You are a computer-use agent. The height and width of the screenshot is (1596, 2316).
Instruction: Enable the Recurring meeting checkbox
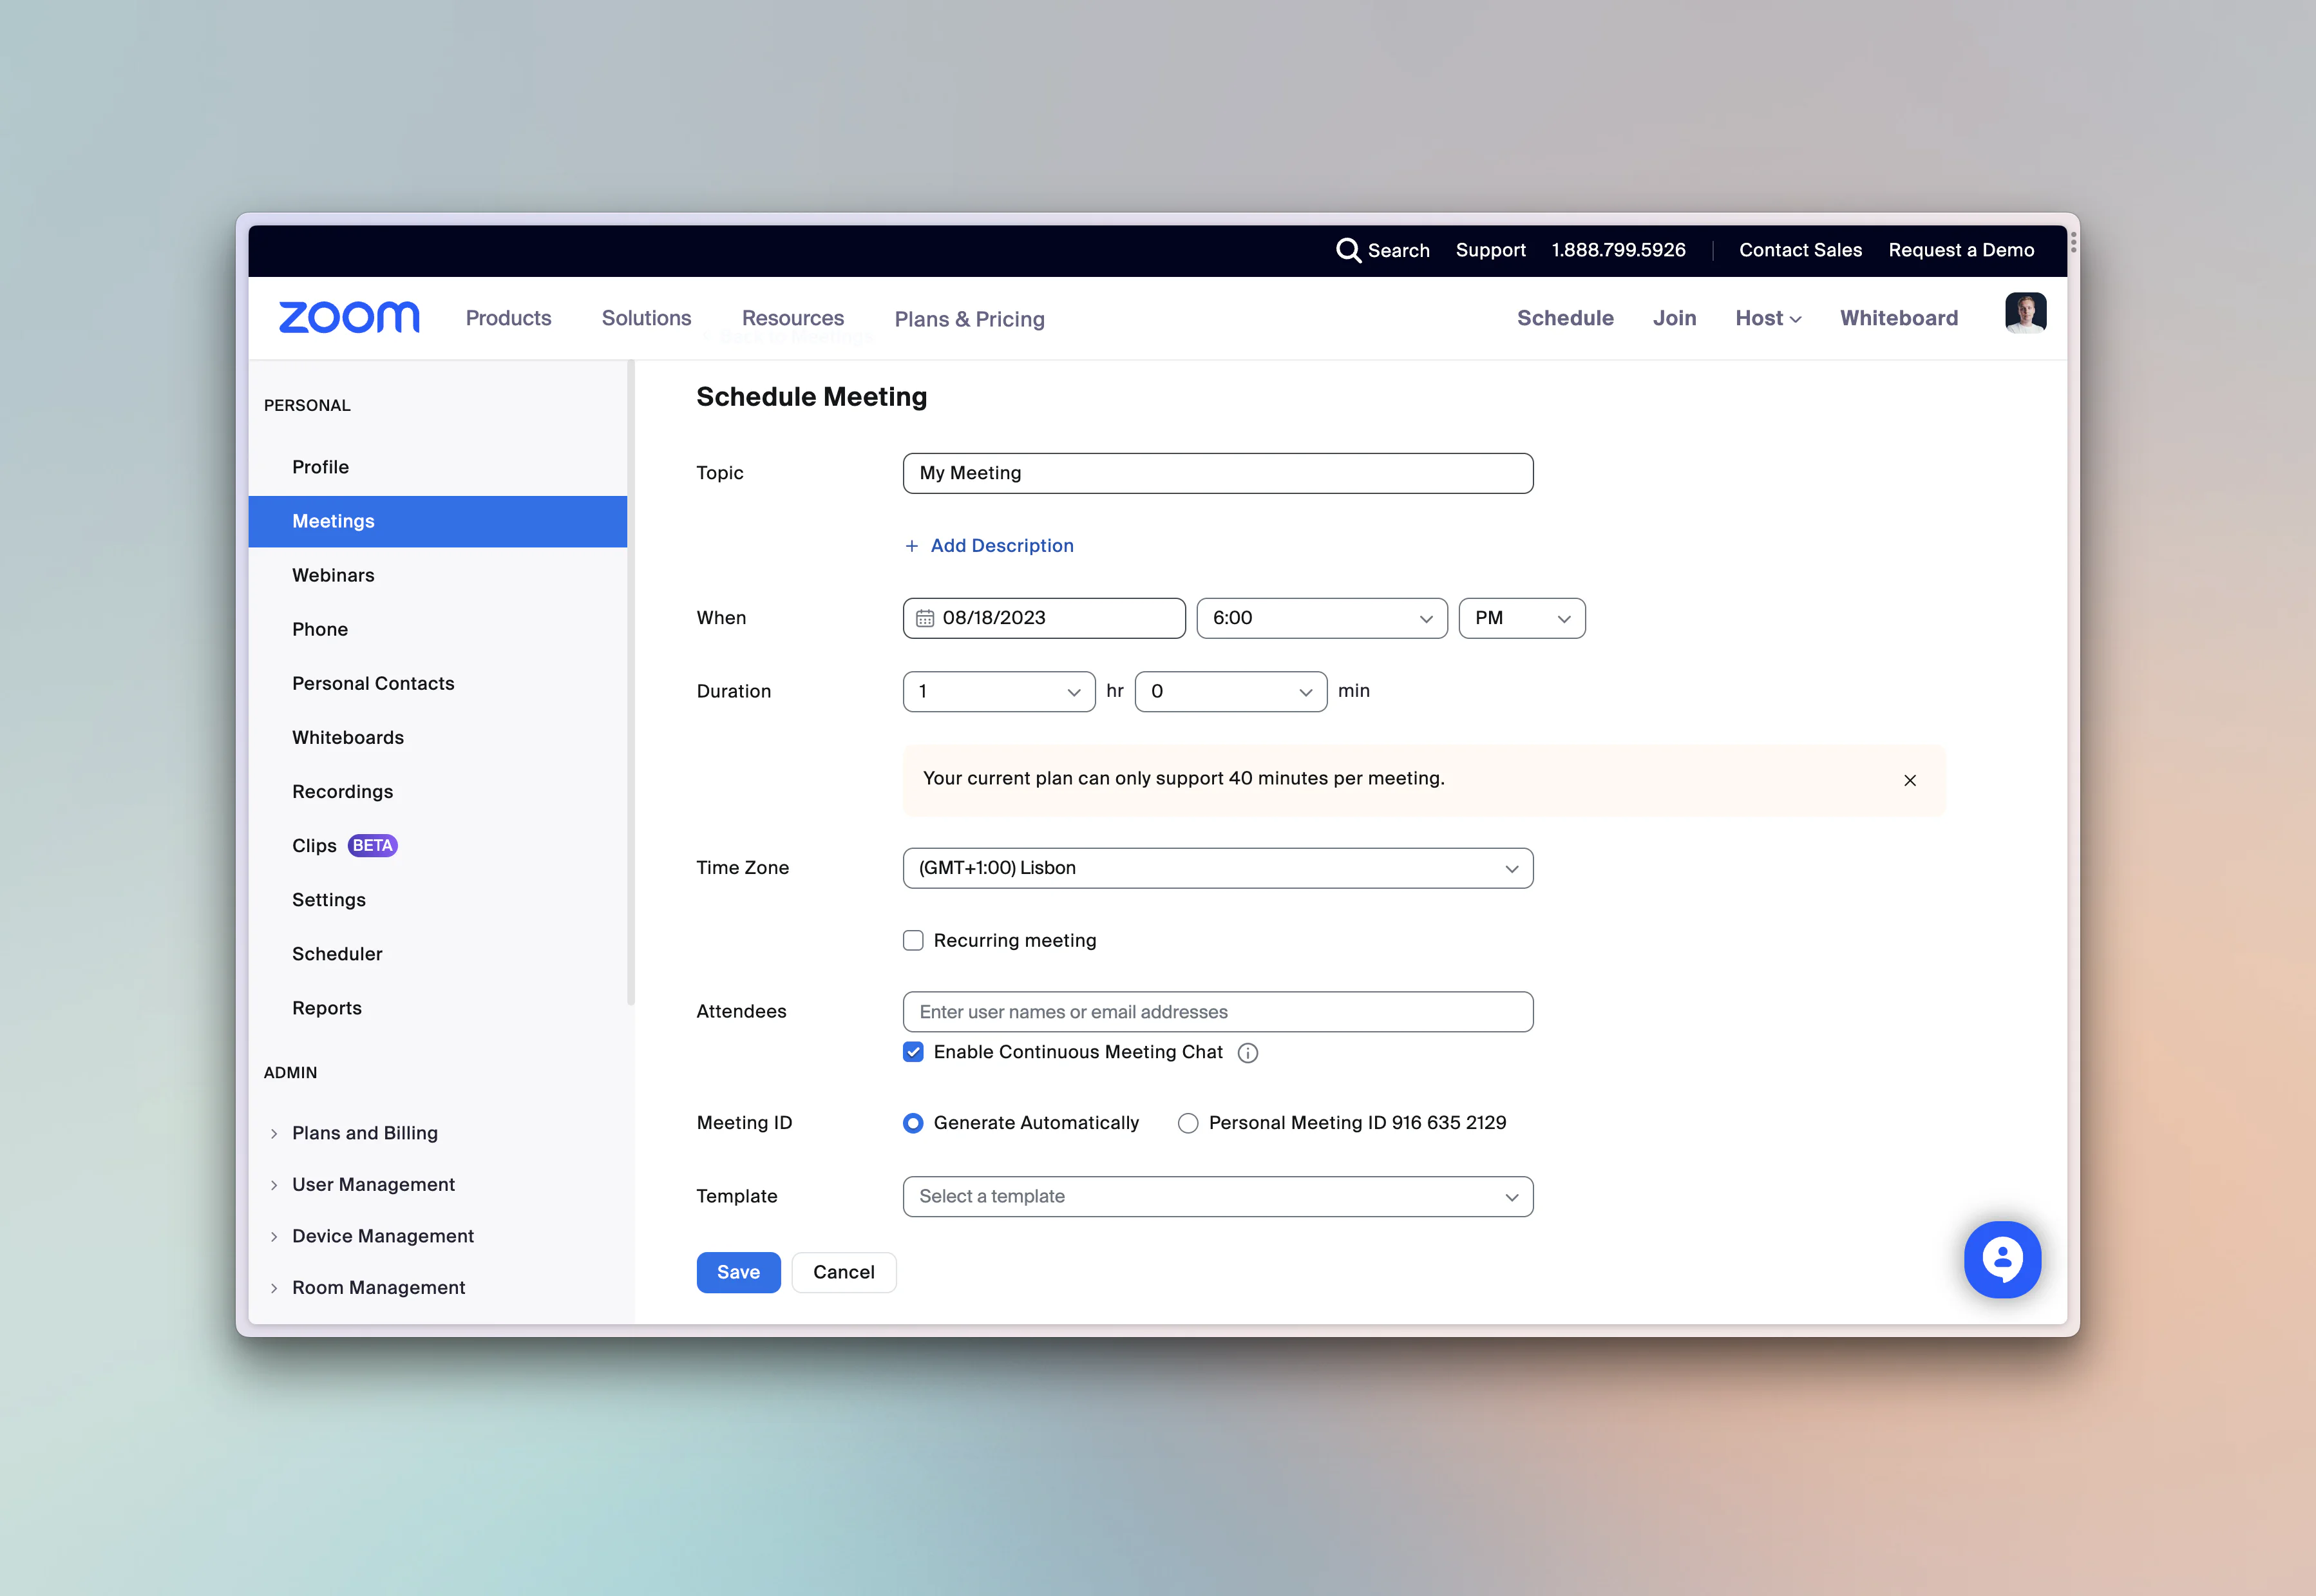point(913,940)
